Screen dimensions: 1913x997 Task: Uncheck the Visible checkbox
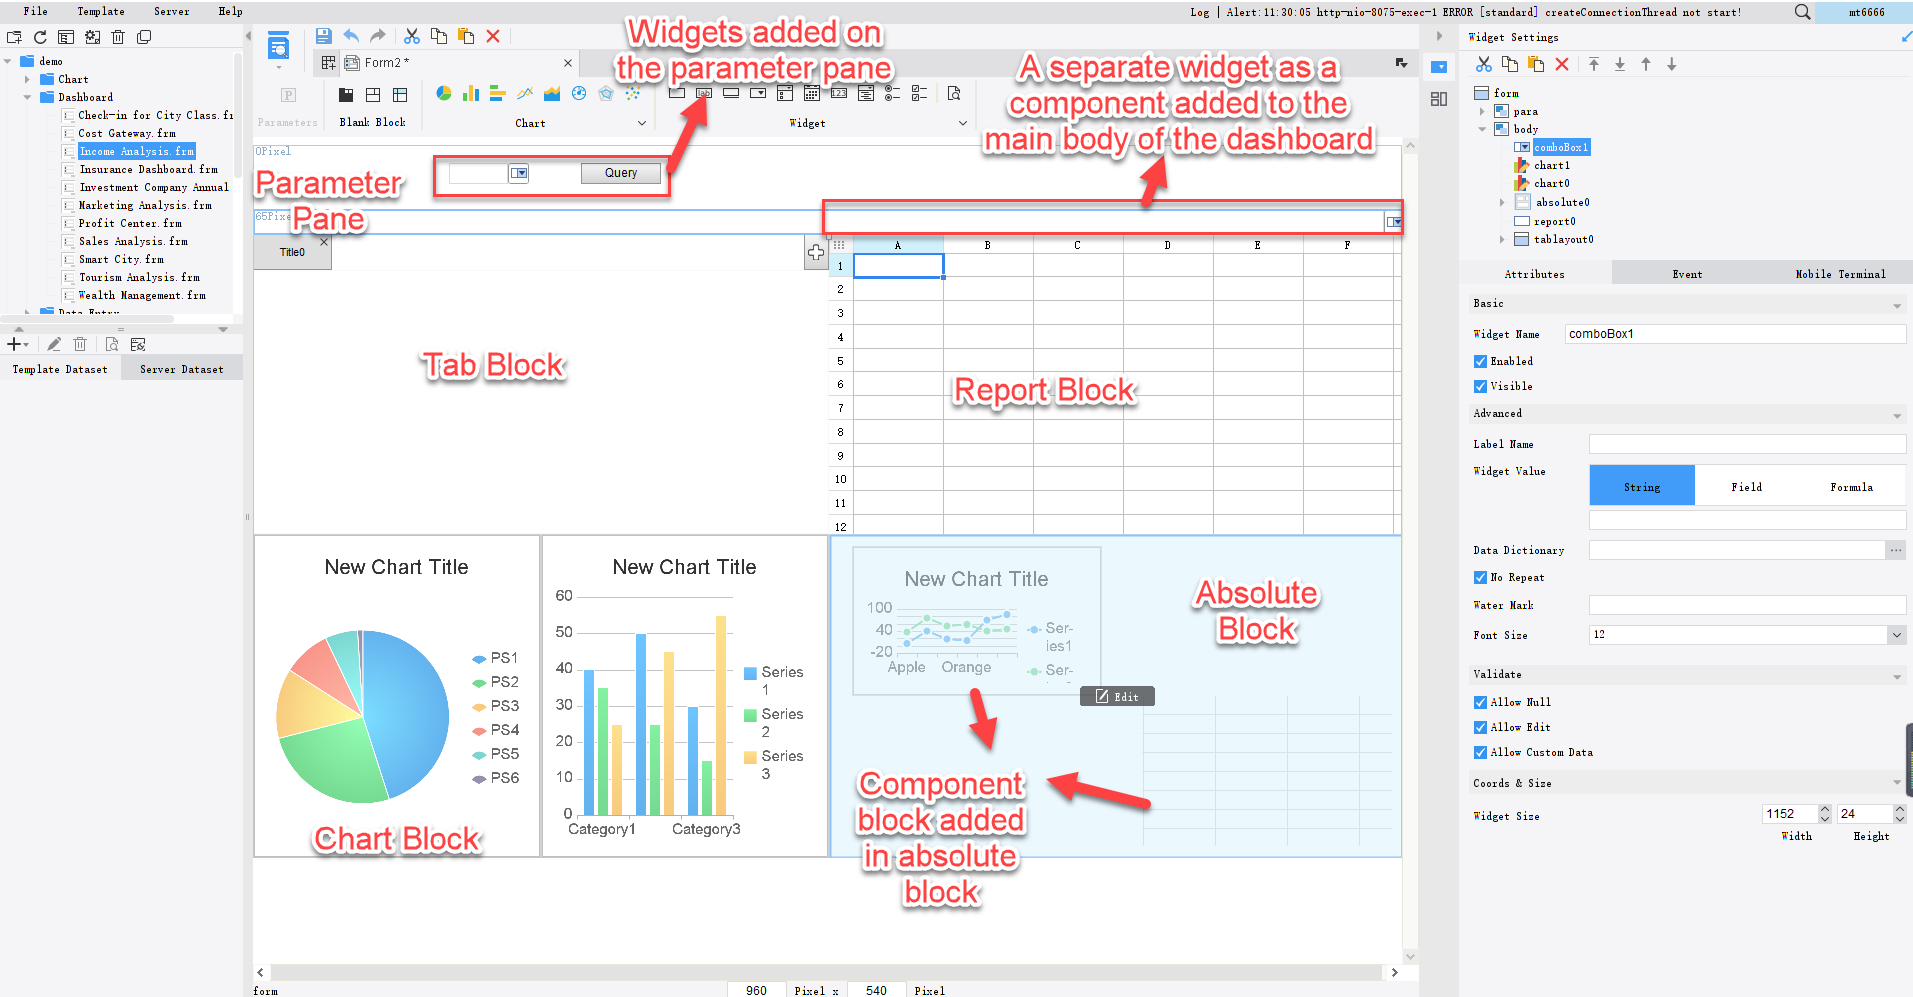pos(1480,386)
